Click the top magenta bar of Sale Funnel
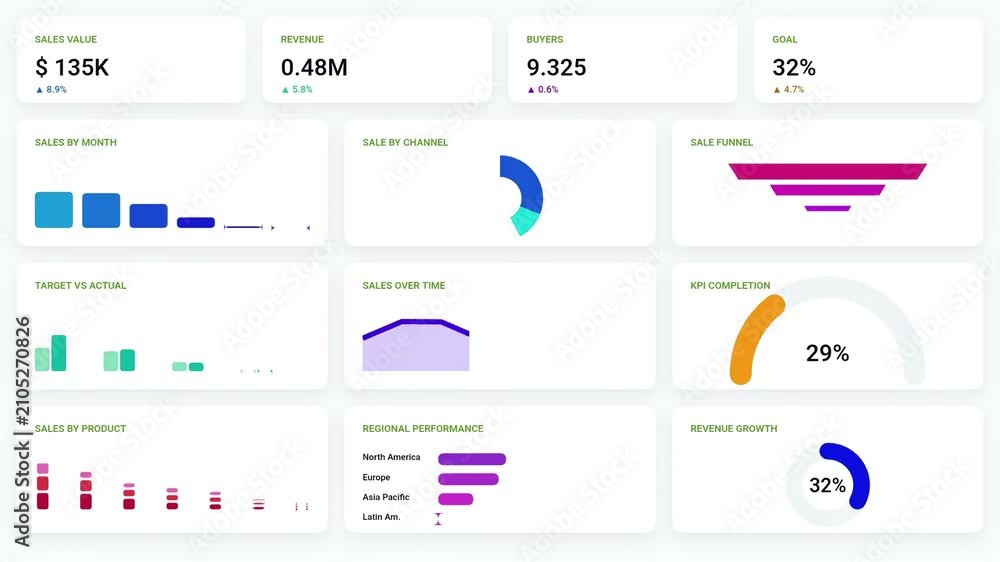The height and width of the screenshot is (562, 1000). tap(827, 171)
